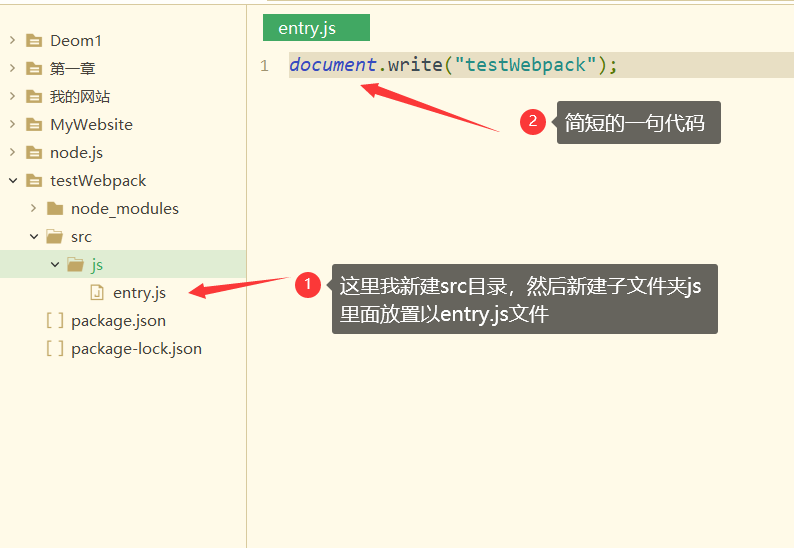Select the src folder name
Screen dimensions: 794x548
82,237
